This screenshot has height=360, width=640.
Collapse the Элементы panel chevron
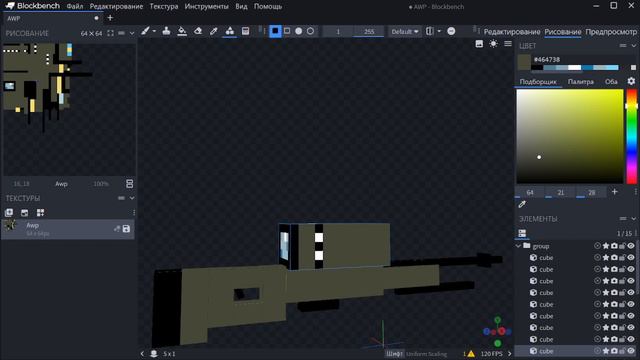633,219
